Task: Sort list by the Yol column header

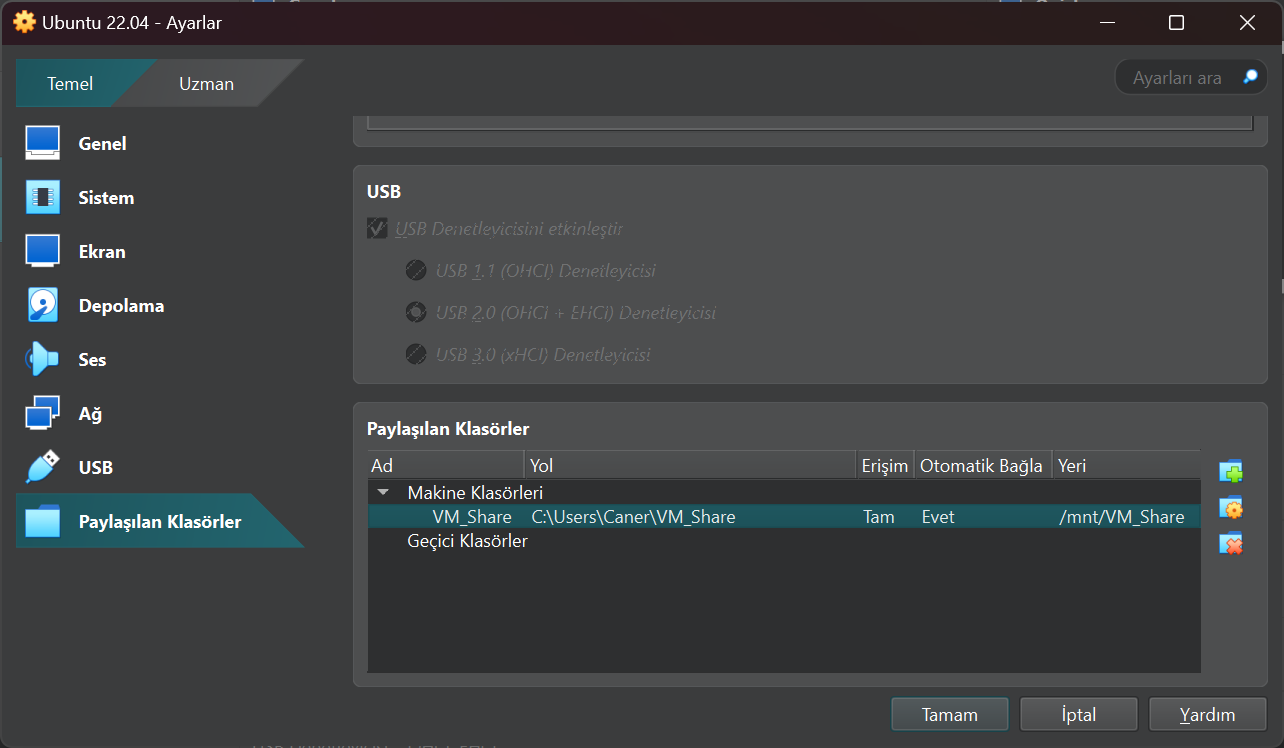Action: click(x=690, y=466)
